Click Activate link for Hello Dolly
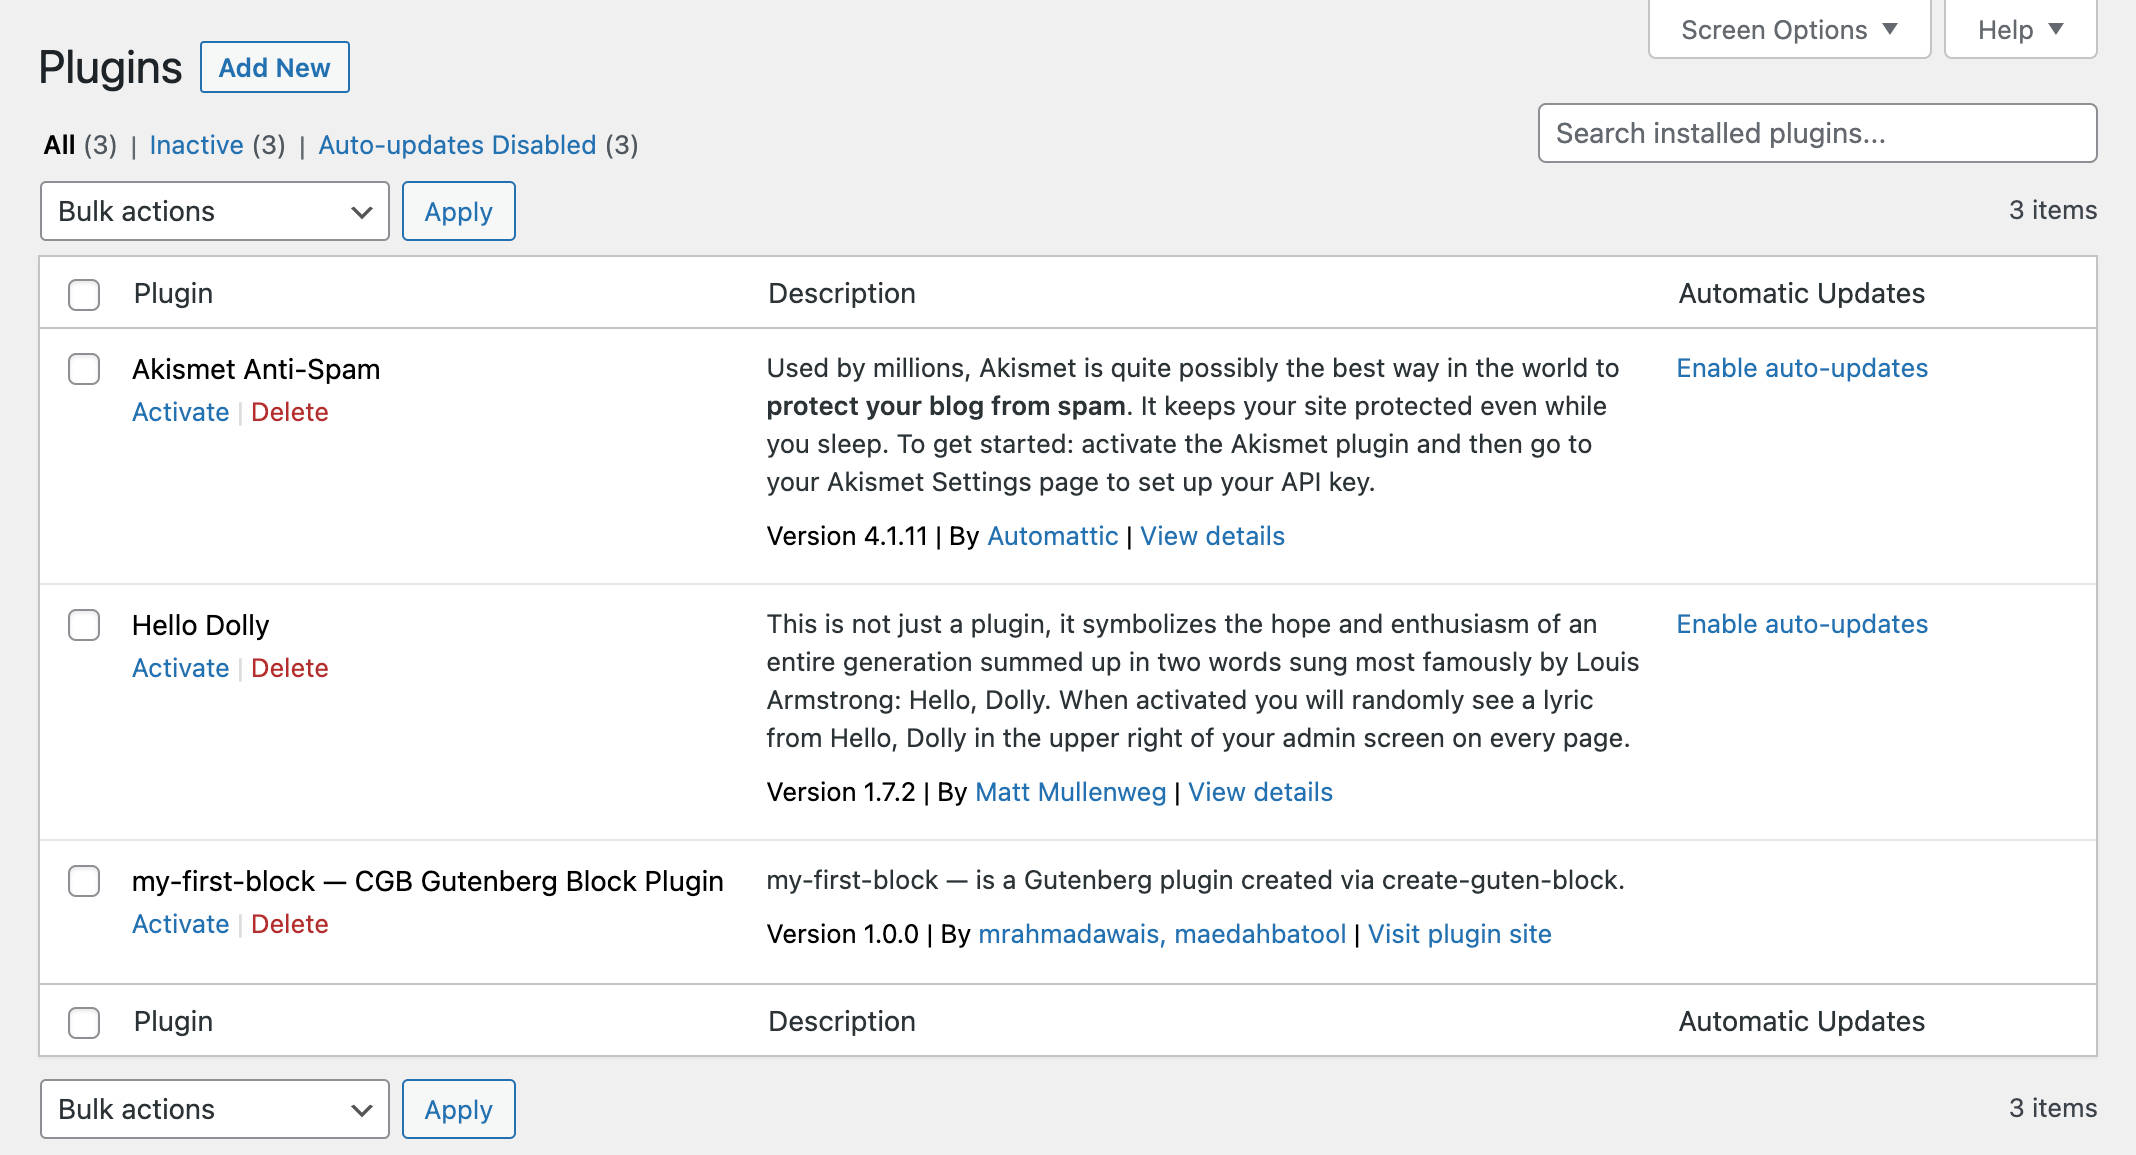Viewport: 2136px width, 1155px height. coord(178,666)
